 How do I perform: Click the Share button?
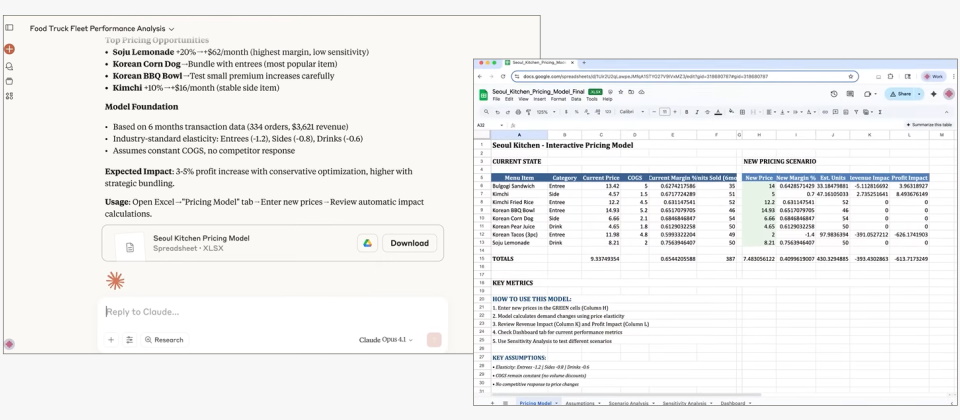click(903, 93)
